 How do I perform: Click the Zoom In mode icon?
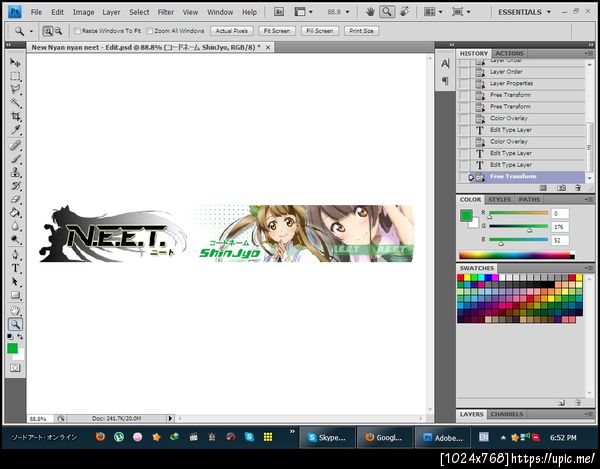click(47, 31)
